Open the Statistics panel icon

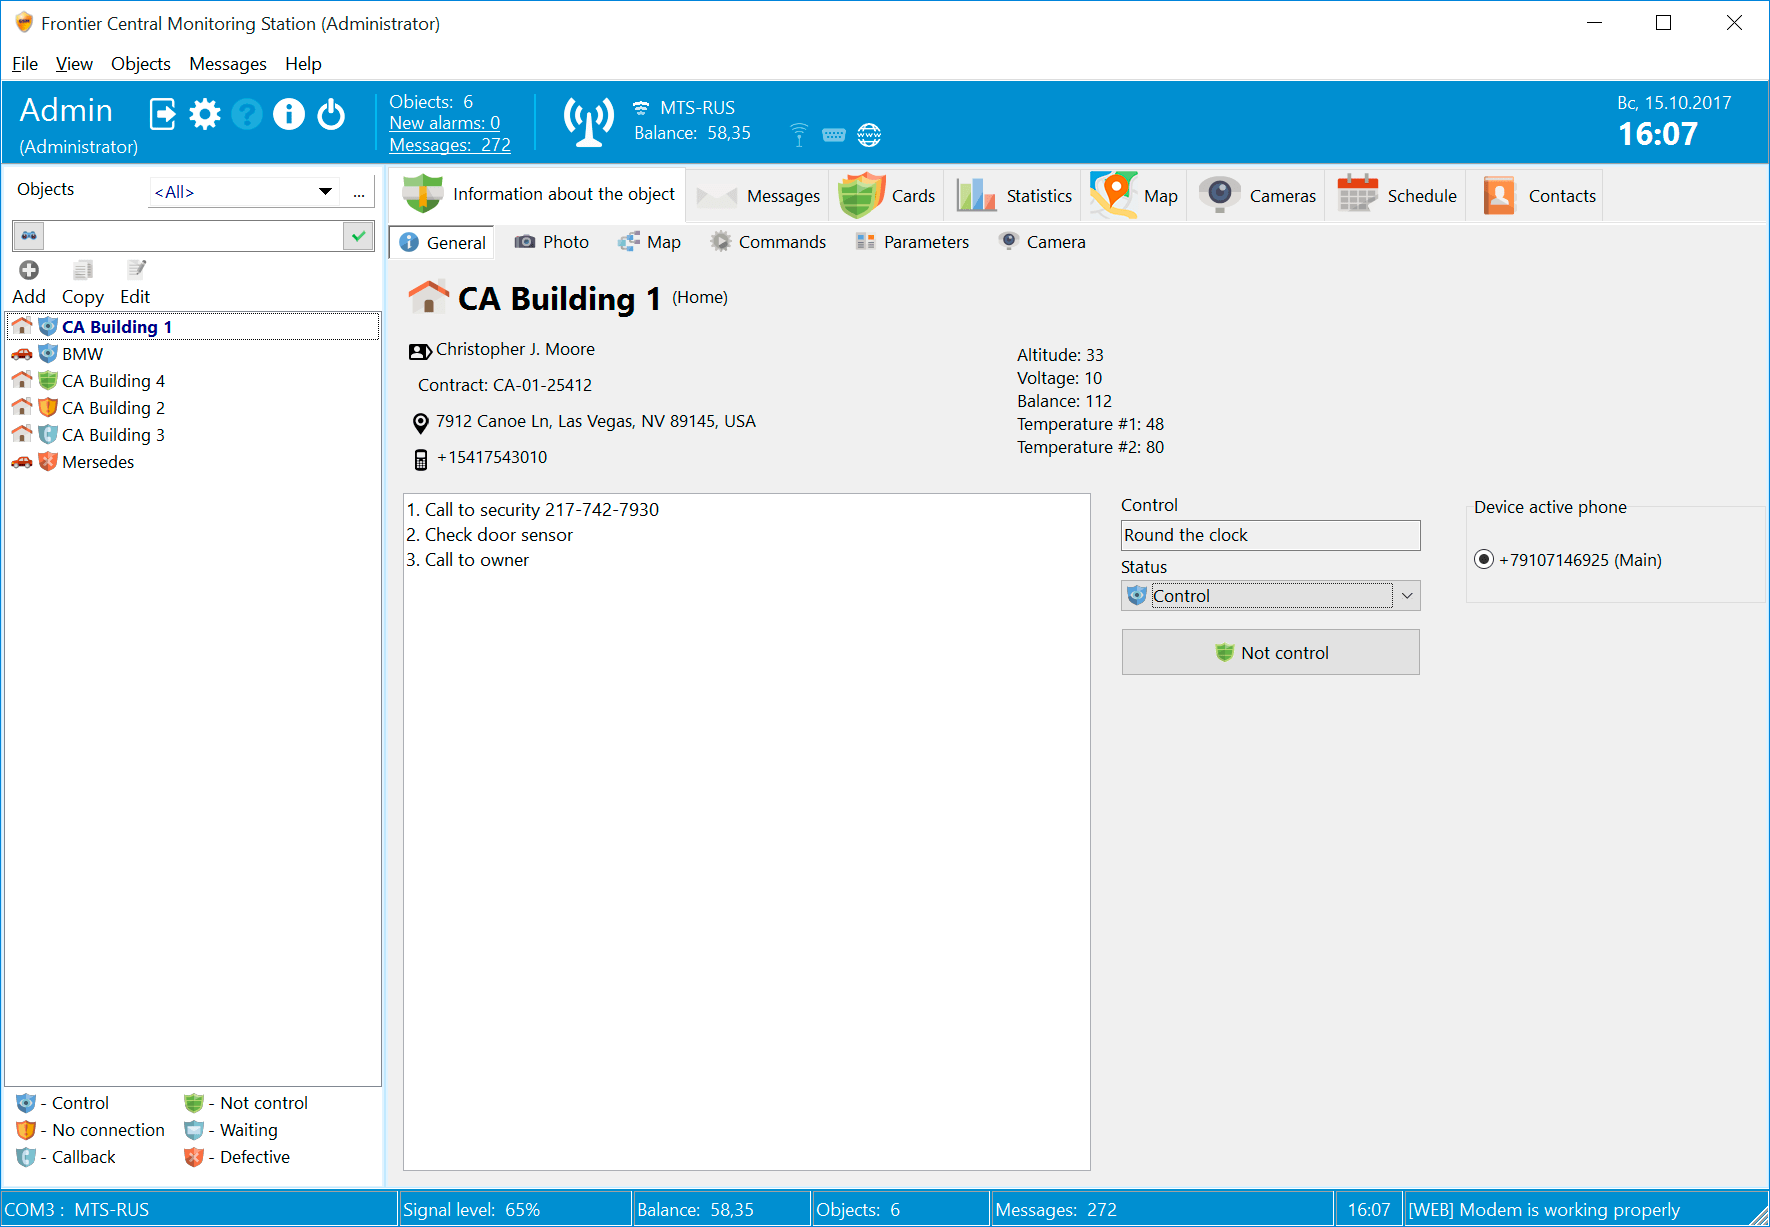coord(975,195)
